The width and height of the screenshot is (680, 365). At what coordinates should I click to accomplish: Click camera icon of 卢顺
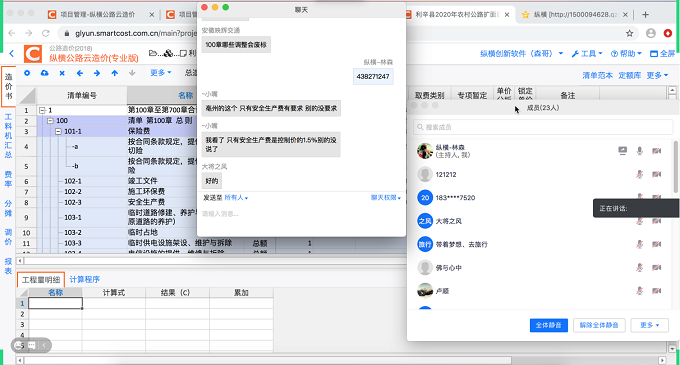pyautogui.click(x=657, y=290)
